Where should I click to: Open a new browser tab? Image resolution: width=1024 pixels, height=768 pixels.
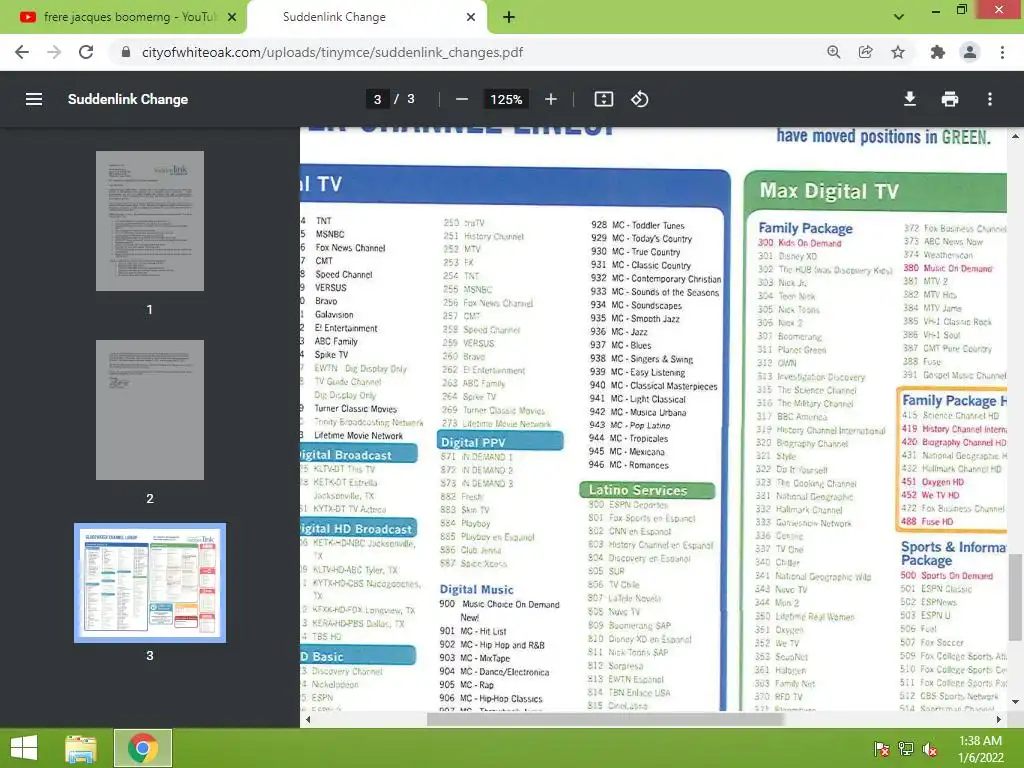point(509,17)
